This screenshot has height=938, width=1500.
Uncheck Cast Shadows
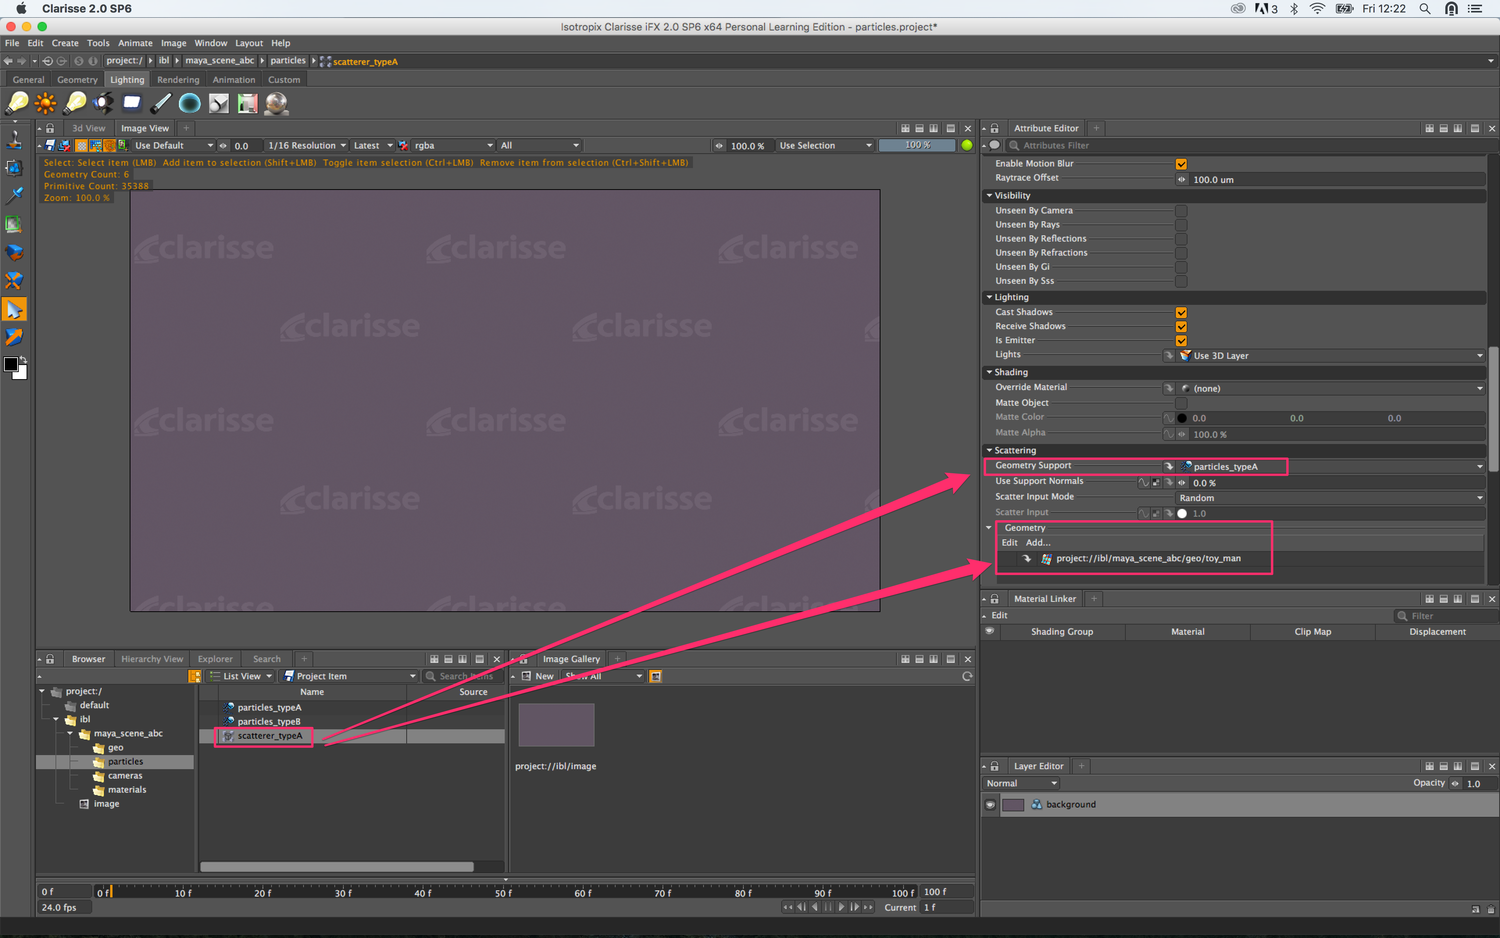(x=1181, y=313)
